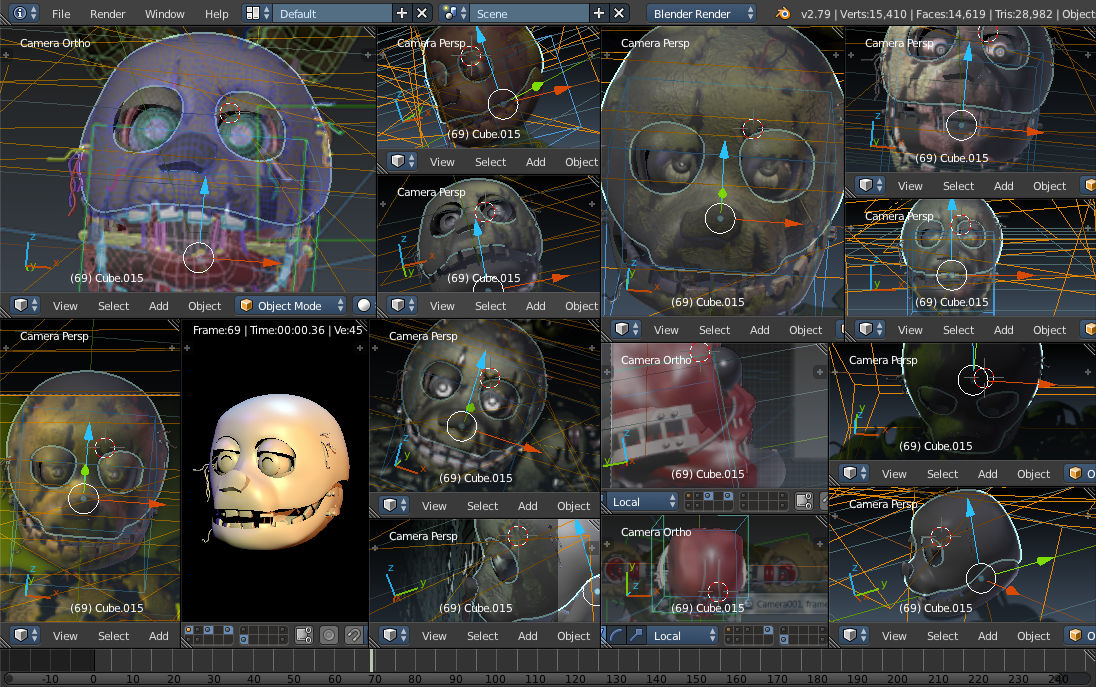1096x687 pixels.
Task: Click the editor type cube icon in the large center-right viewport
Action: (x=627, y=329)
